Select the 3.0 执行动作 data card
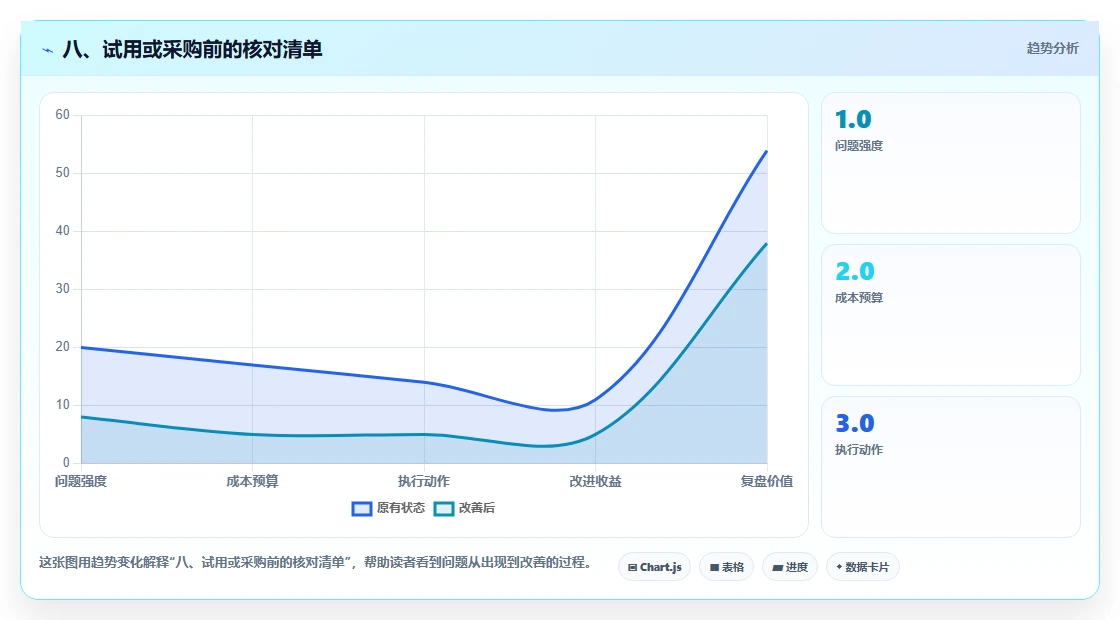The width and height of the screenshot is (1120, 620). click(951, 467)
